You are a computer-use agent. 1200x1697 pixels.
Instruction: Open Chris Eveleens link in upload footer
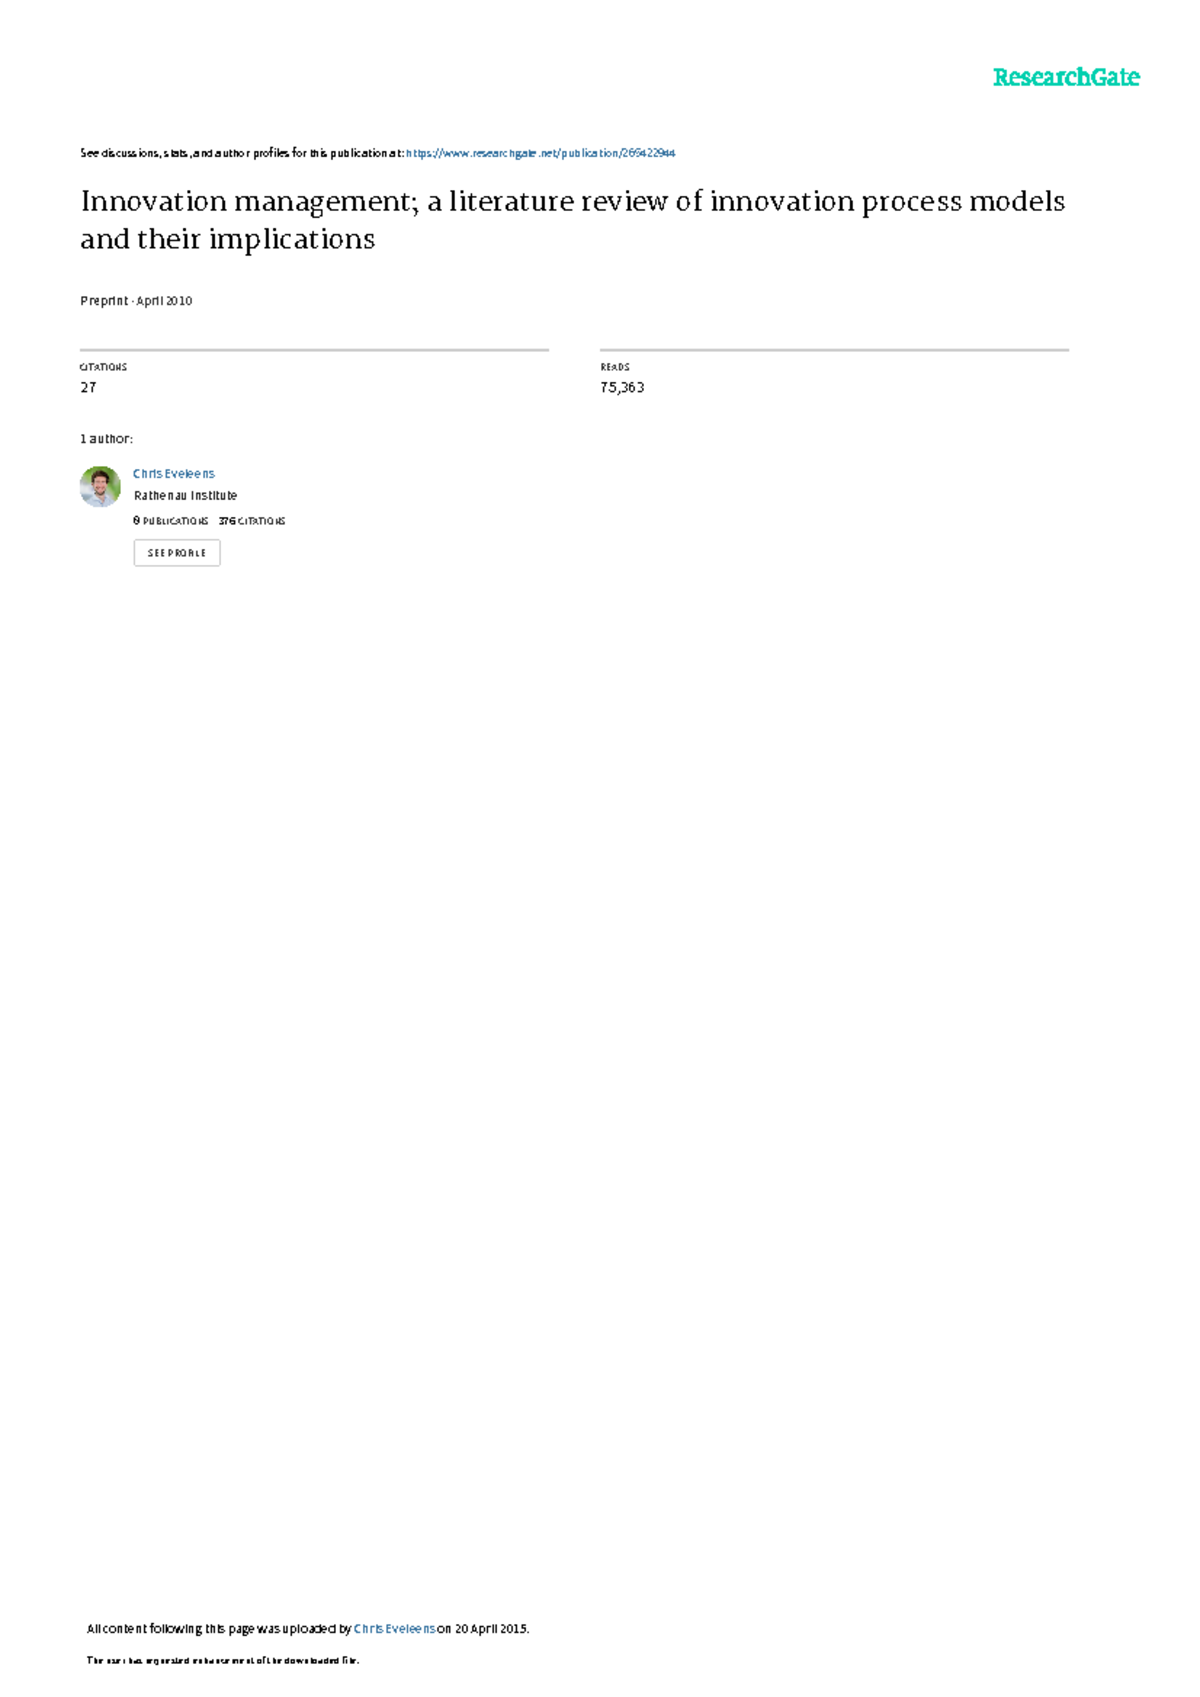395,1628
